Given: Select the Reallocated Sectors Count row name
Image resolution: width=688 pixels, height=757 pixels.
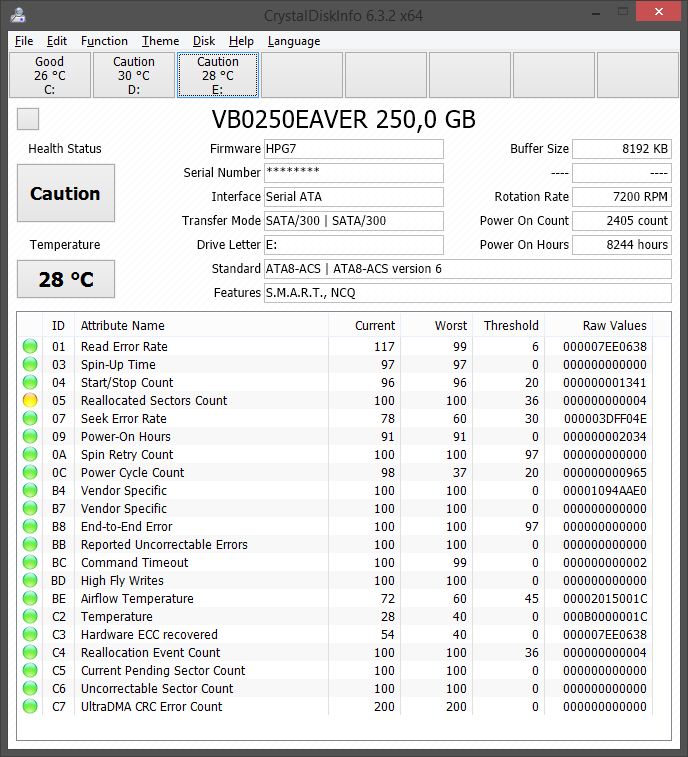Looking at the screenshot, I should (x=154, y=400).
